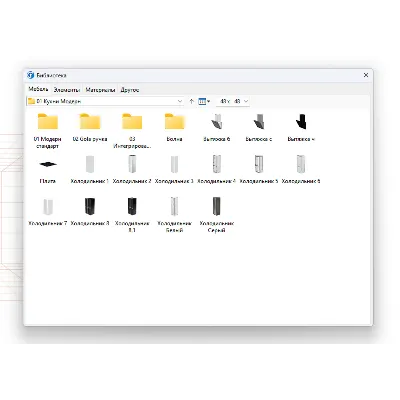
Task: Open the 03 Интегрирова... folder
Action: [x=132, y=131]
